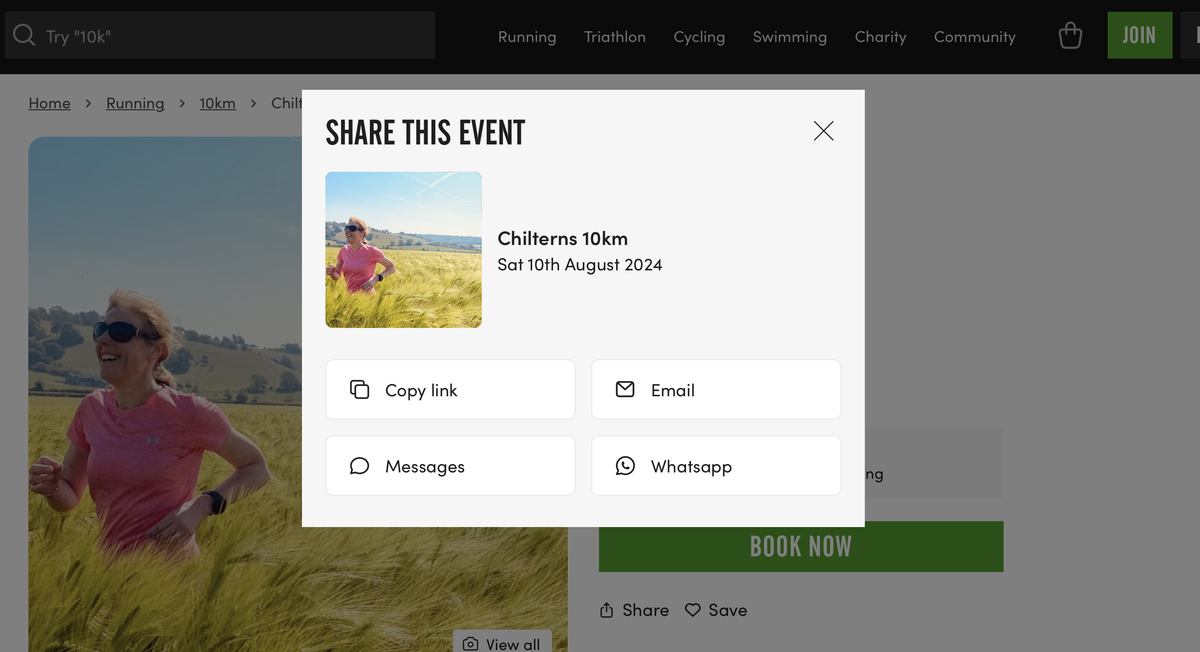
Task: Click the Chilterns 10km event thumbnail
Action: click(x=403, y=250)
